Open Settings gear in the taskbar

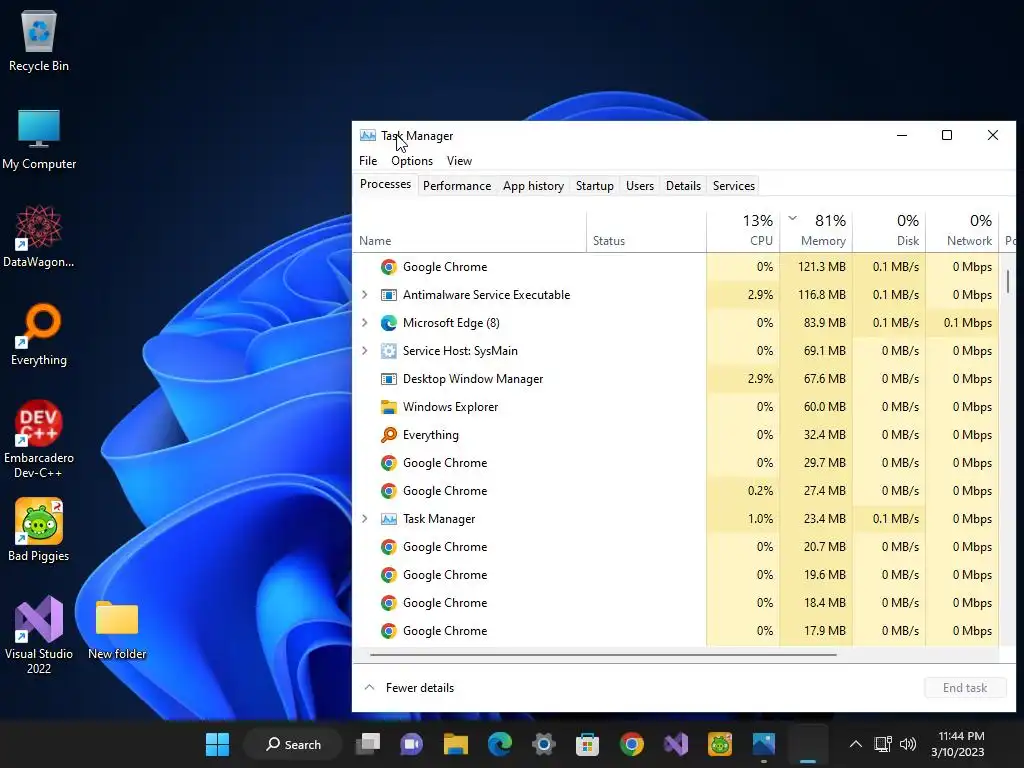(x=543, y=744)
